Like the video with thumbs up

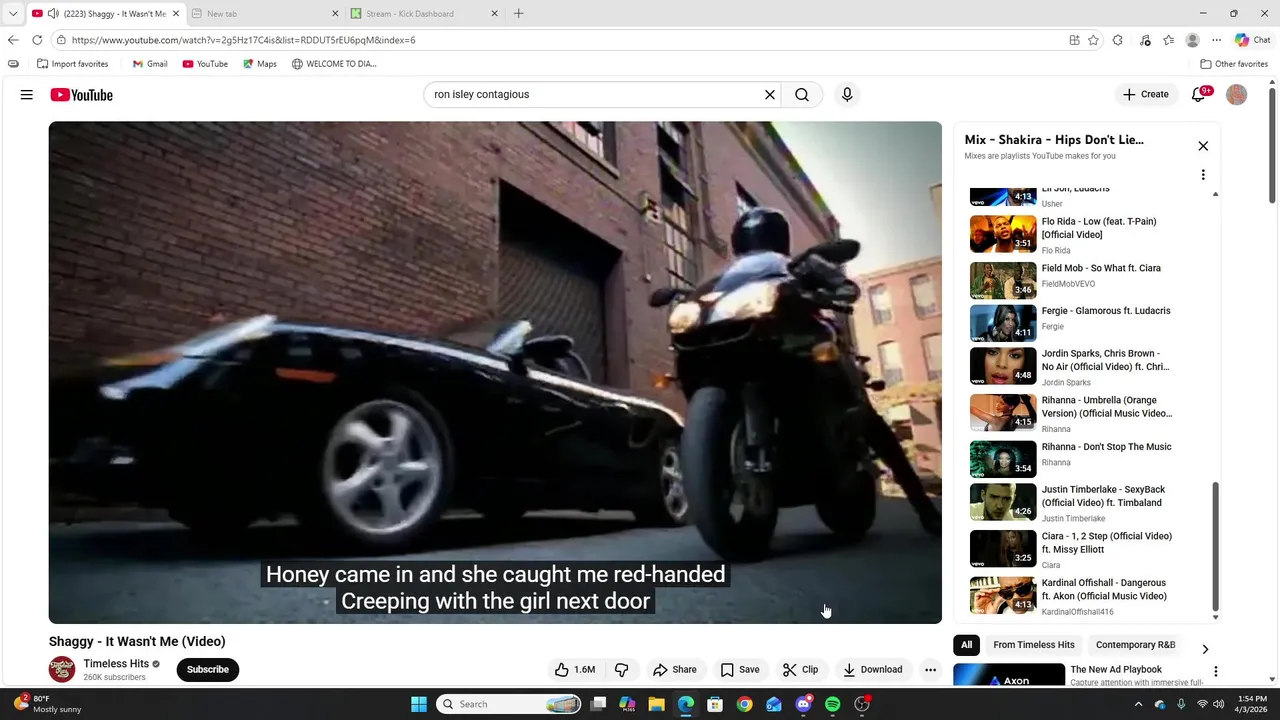(576, 670)
